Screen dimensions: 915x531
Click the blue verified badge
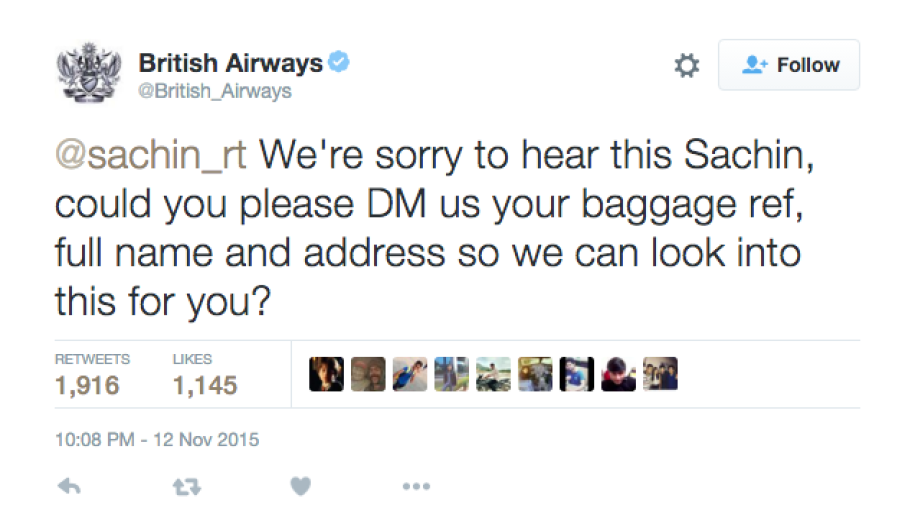point(338,62)
